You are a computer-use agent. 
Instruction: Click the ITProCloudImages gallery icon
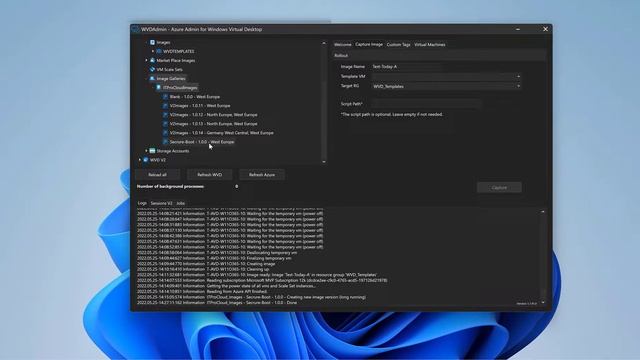(159, 87)
